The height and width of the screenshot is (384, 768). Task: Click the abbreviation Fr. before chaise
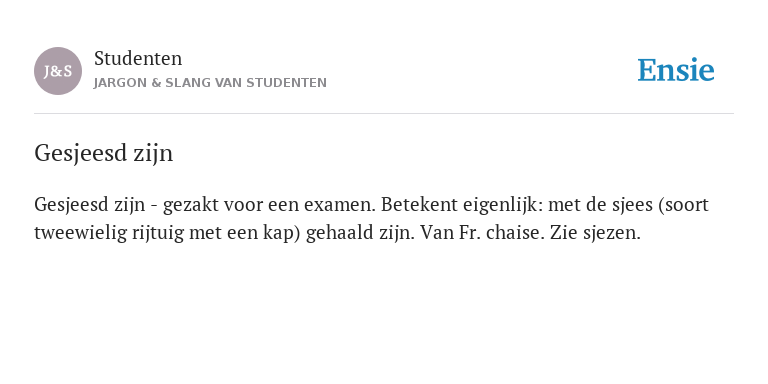[x=470, y=232]
